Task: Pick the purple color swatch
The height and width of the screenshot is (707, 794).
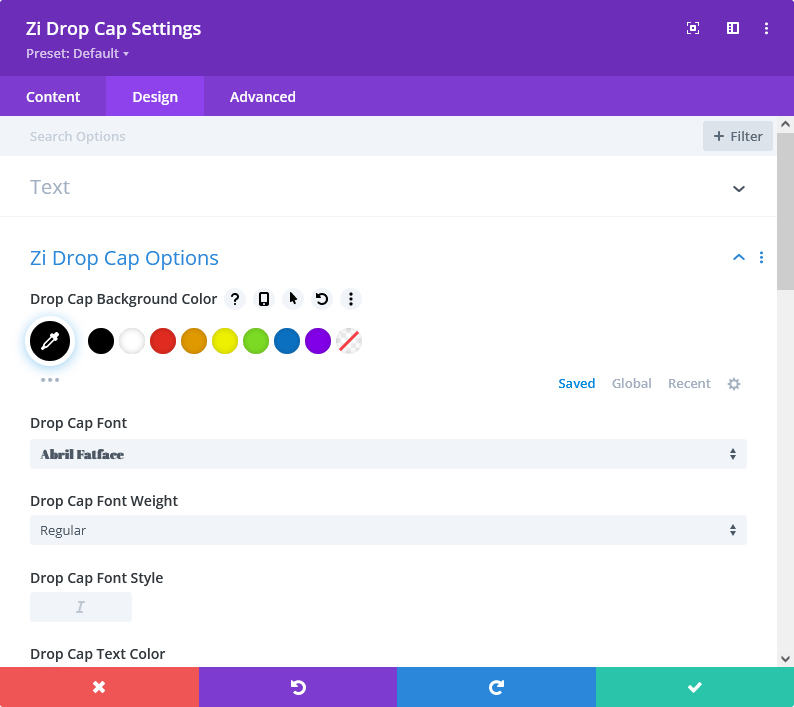Action: point(318,341)
